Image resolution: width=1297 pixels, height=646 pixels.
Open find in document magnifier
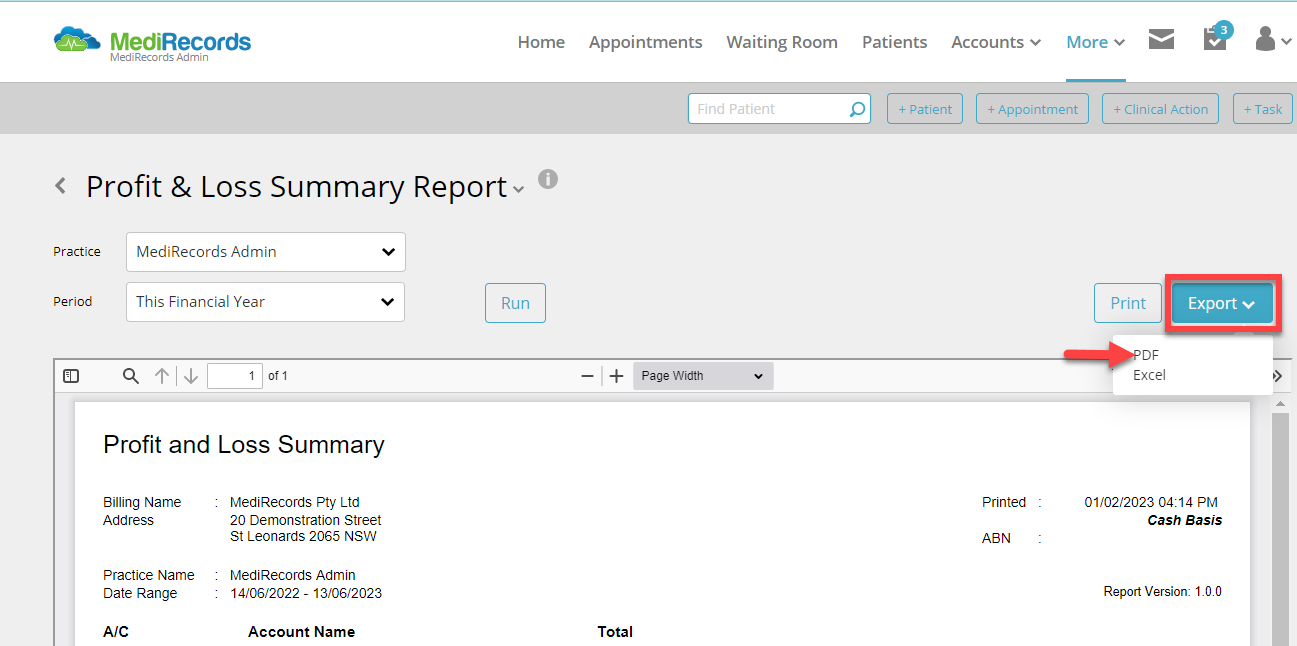(x=131, y=376)
